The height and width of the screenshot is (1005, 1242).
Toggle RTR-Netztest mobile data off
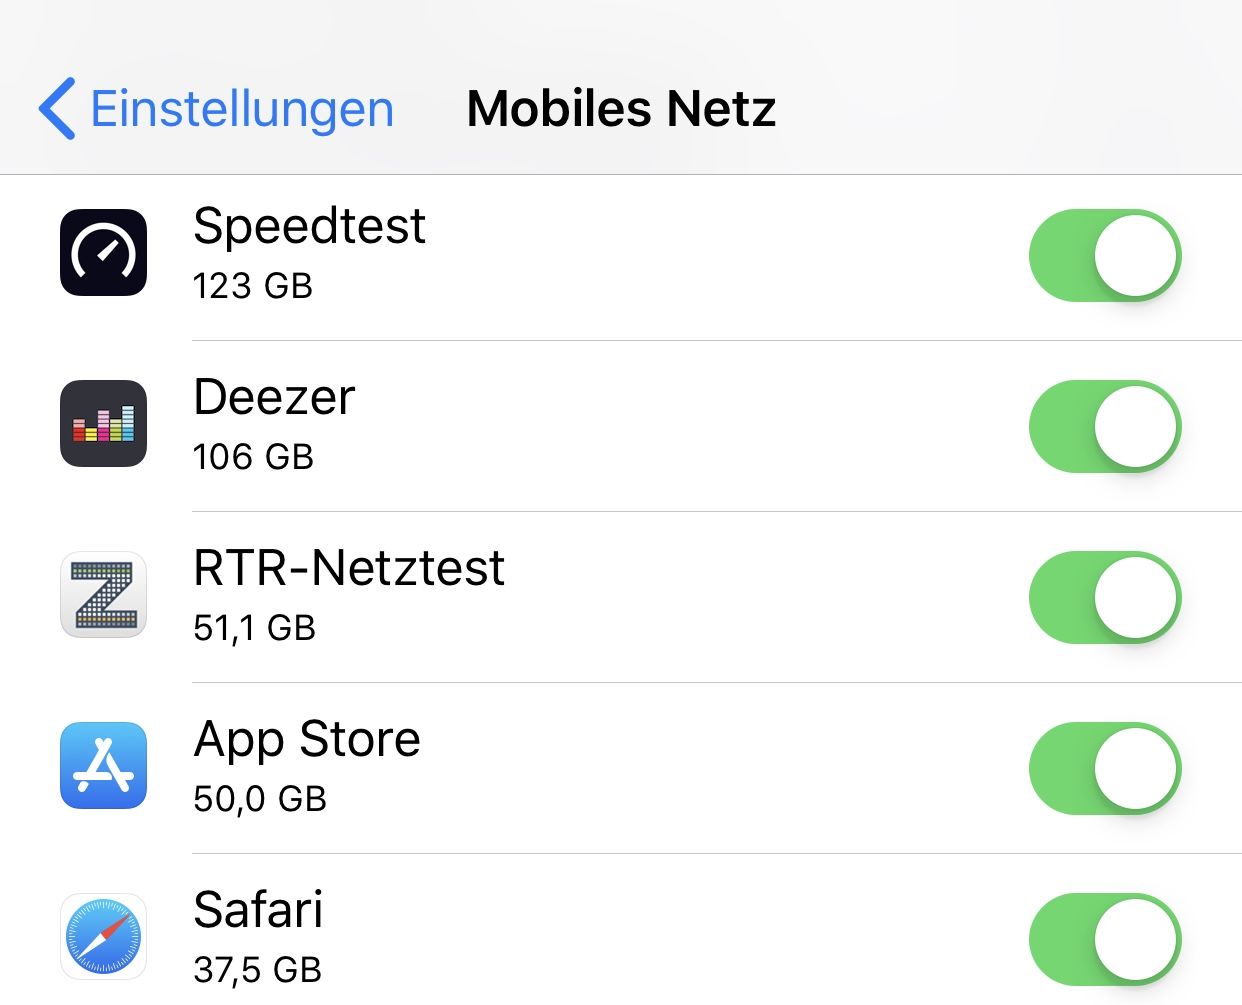coord(1104,597)
